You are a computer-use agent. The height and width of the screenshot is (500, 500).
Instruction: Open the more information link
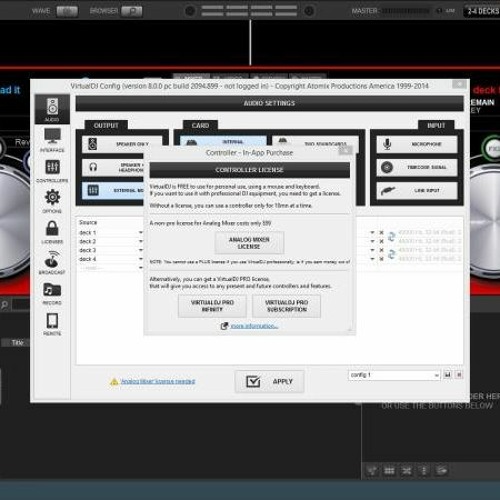[254, 326]
